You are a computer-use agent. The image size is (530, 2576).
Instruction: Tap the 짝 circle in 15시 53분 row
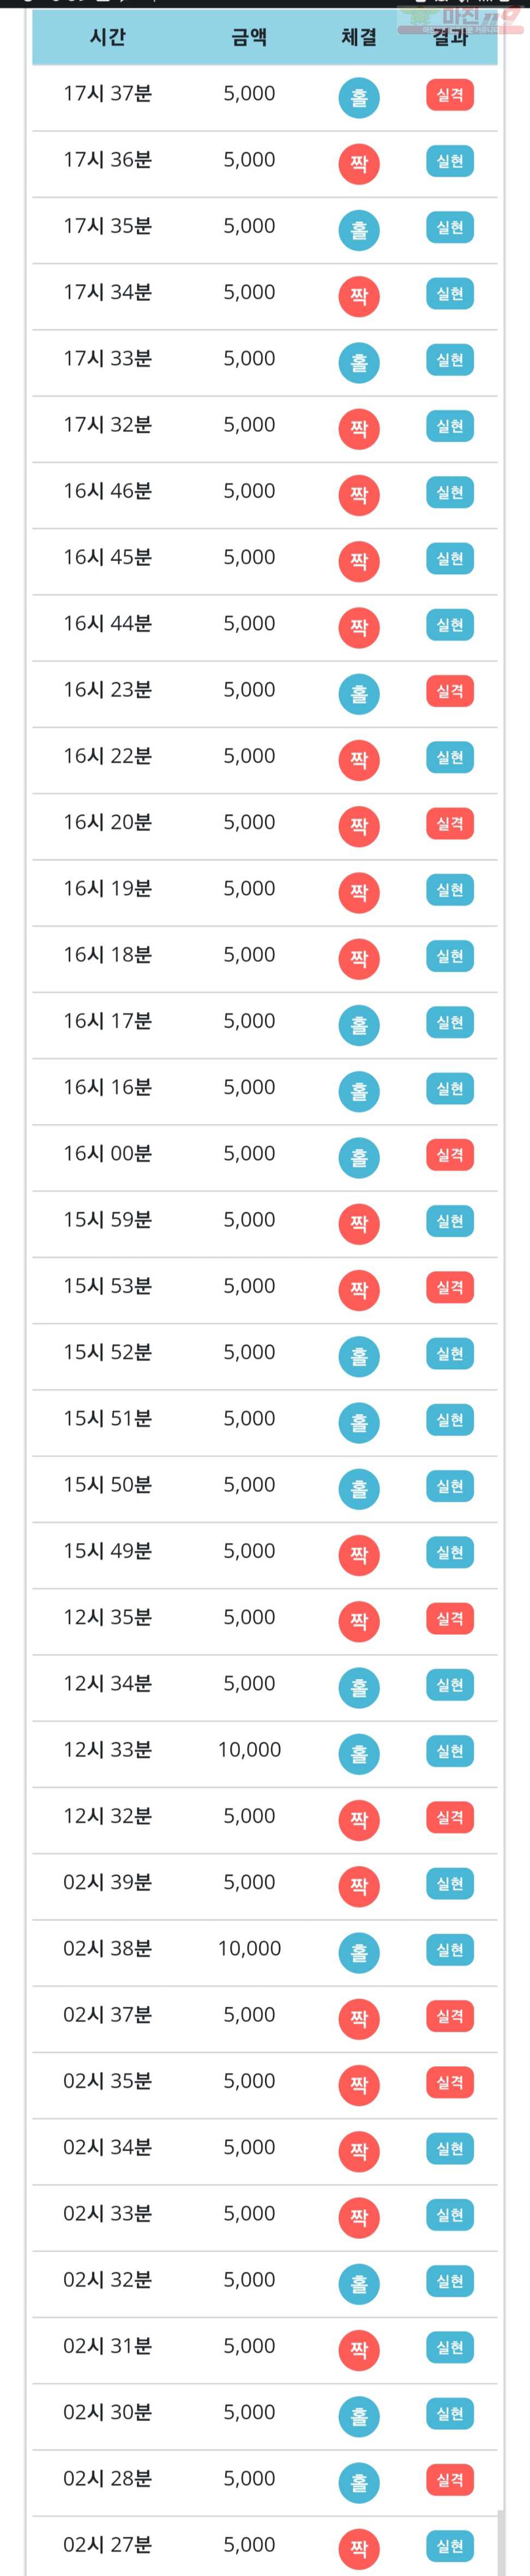coord(359,1290)
